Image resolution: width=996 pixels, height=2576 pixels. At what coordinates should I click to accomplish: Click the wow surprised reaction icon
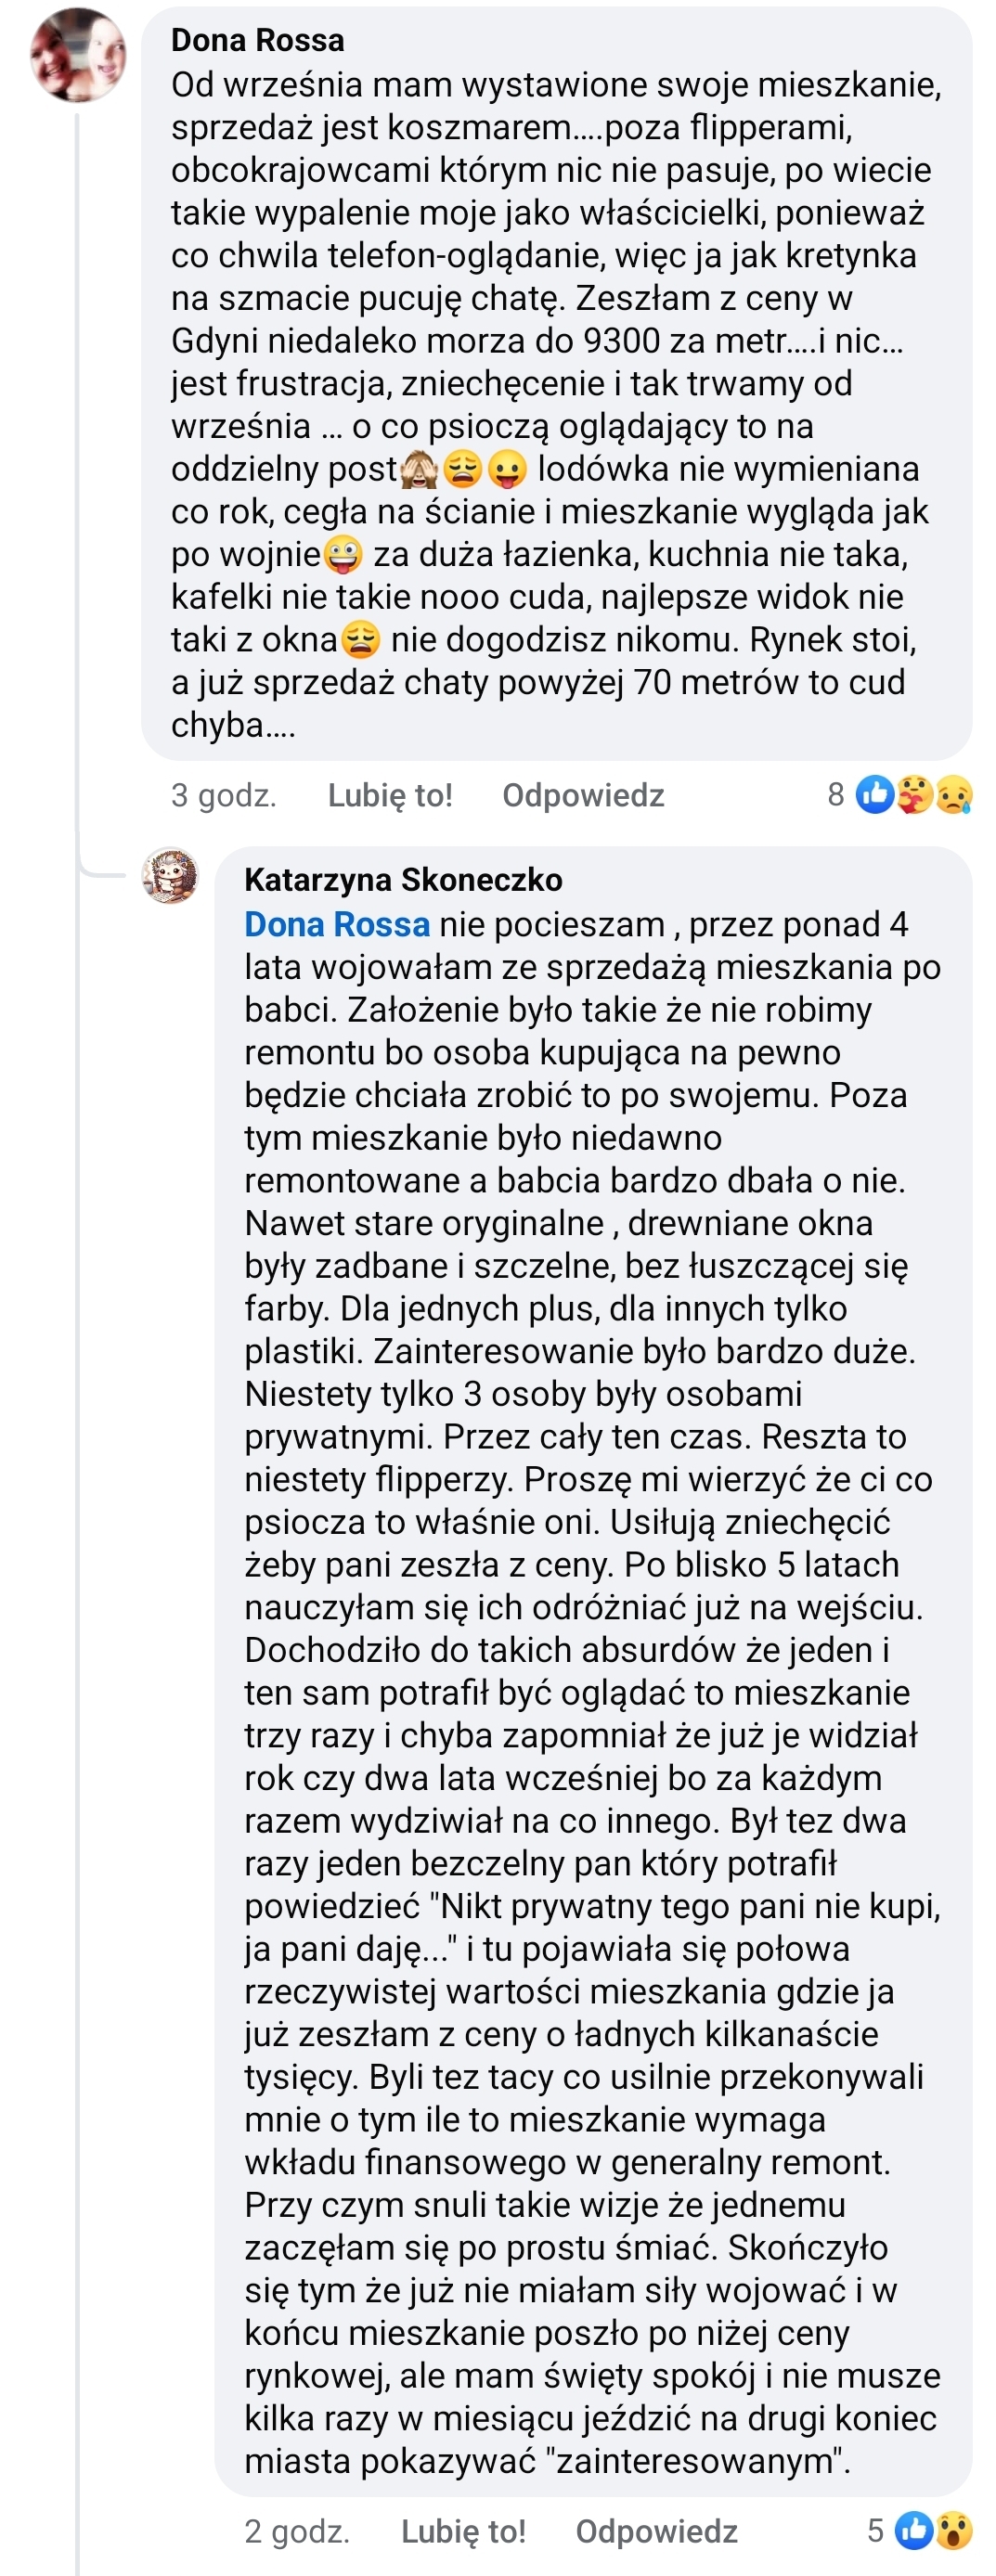coord(953,2530)
